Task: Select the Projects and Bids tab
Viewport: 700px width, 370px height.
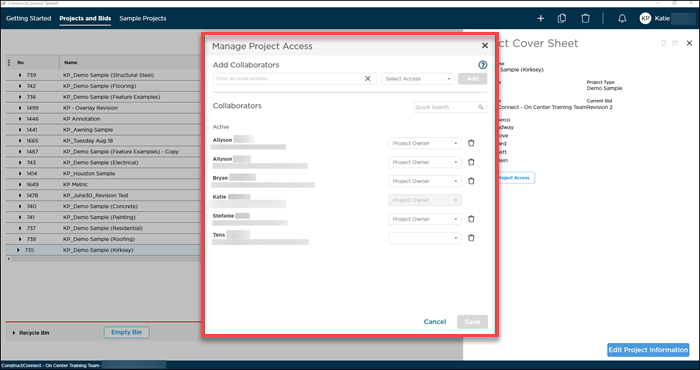Action: point(85,18)
